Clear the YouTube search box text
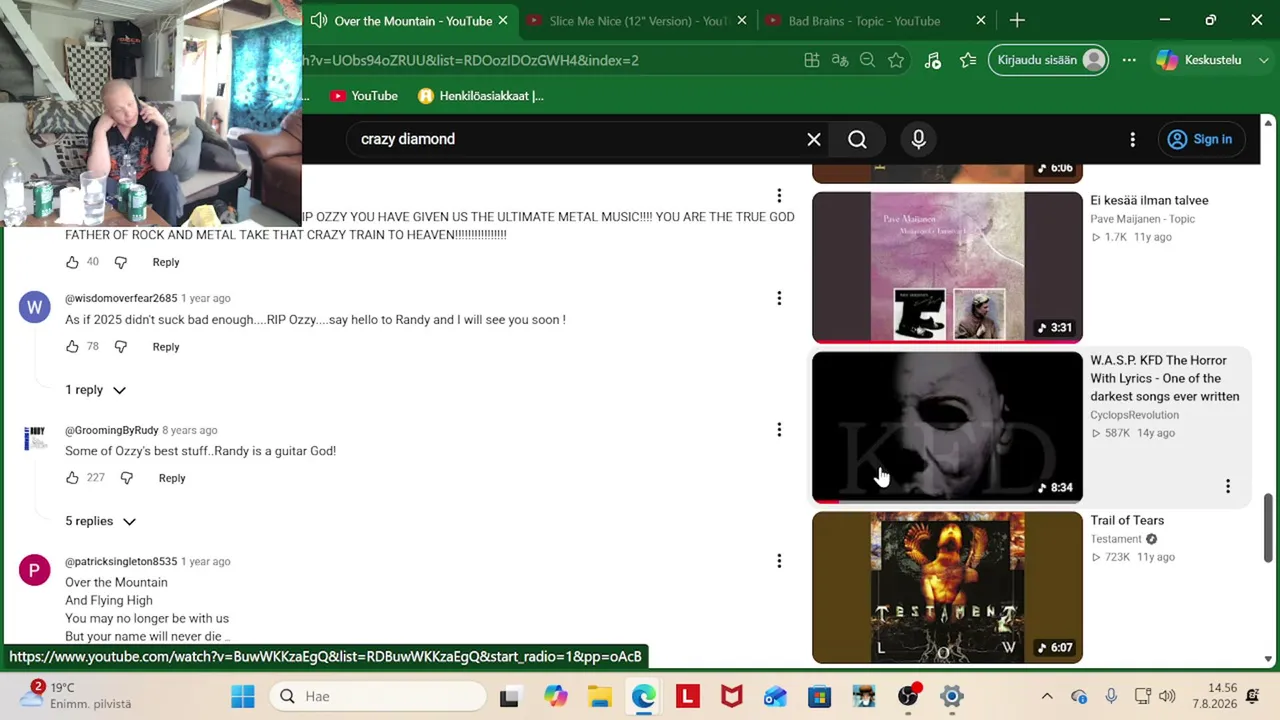Viewport: 1280px width, 720px height. tap(814, 139)
